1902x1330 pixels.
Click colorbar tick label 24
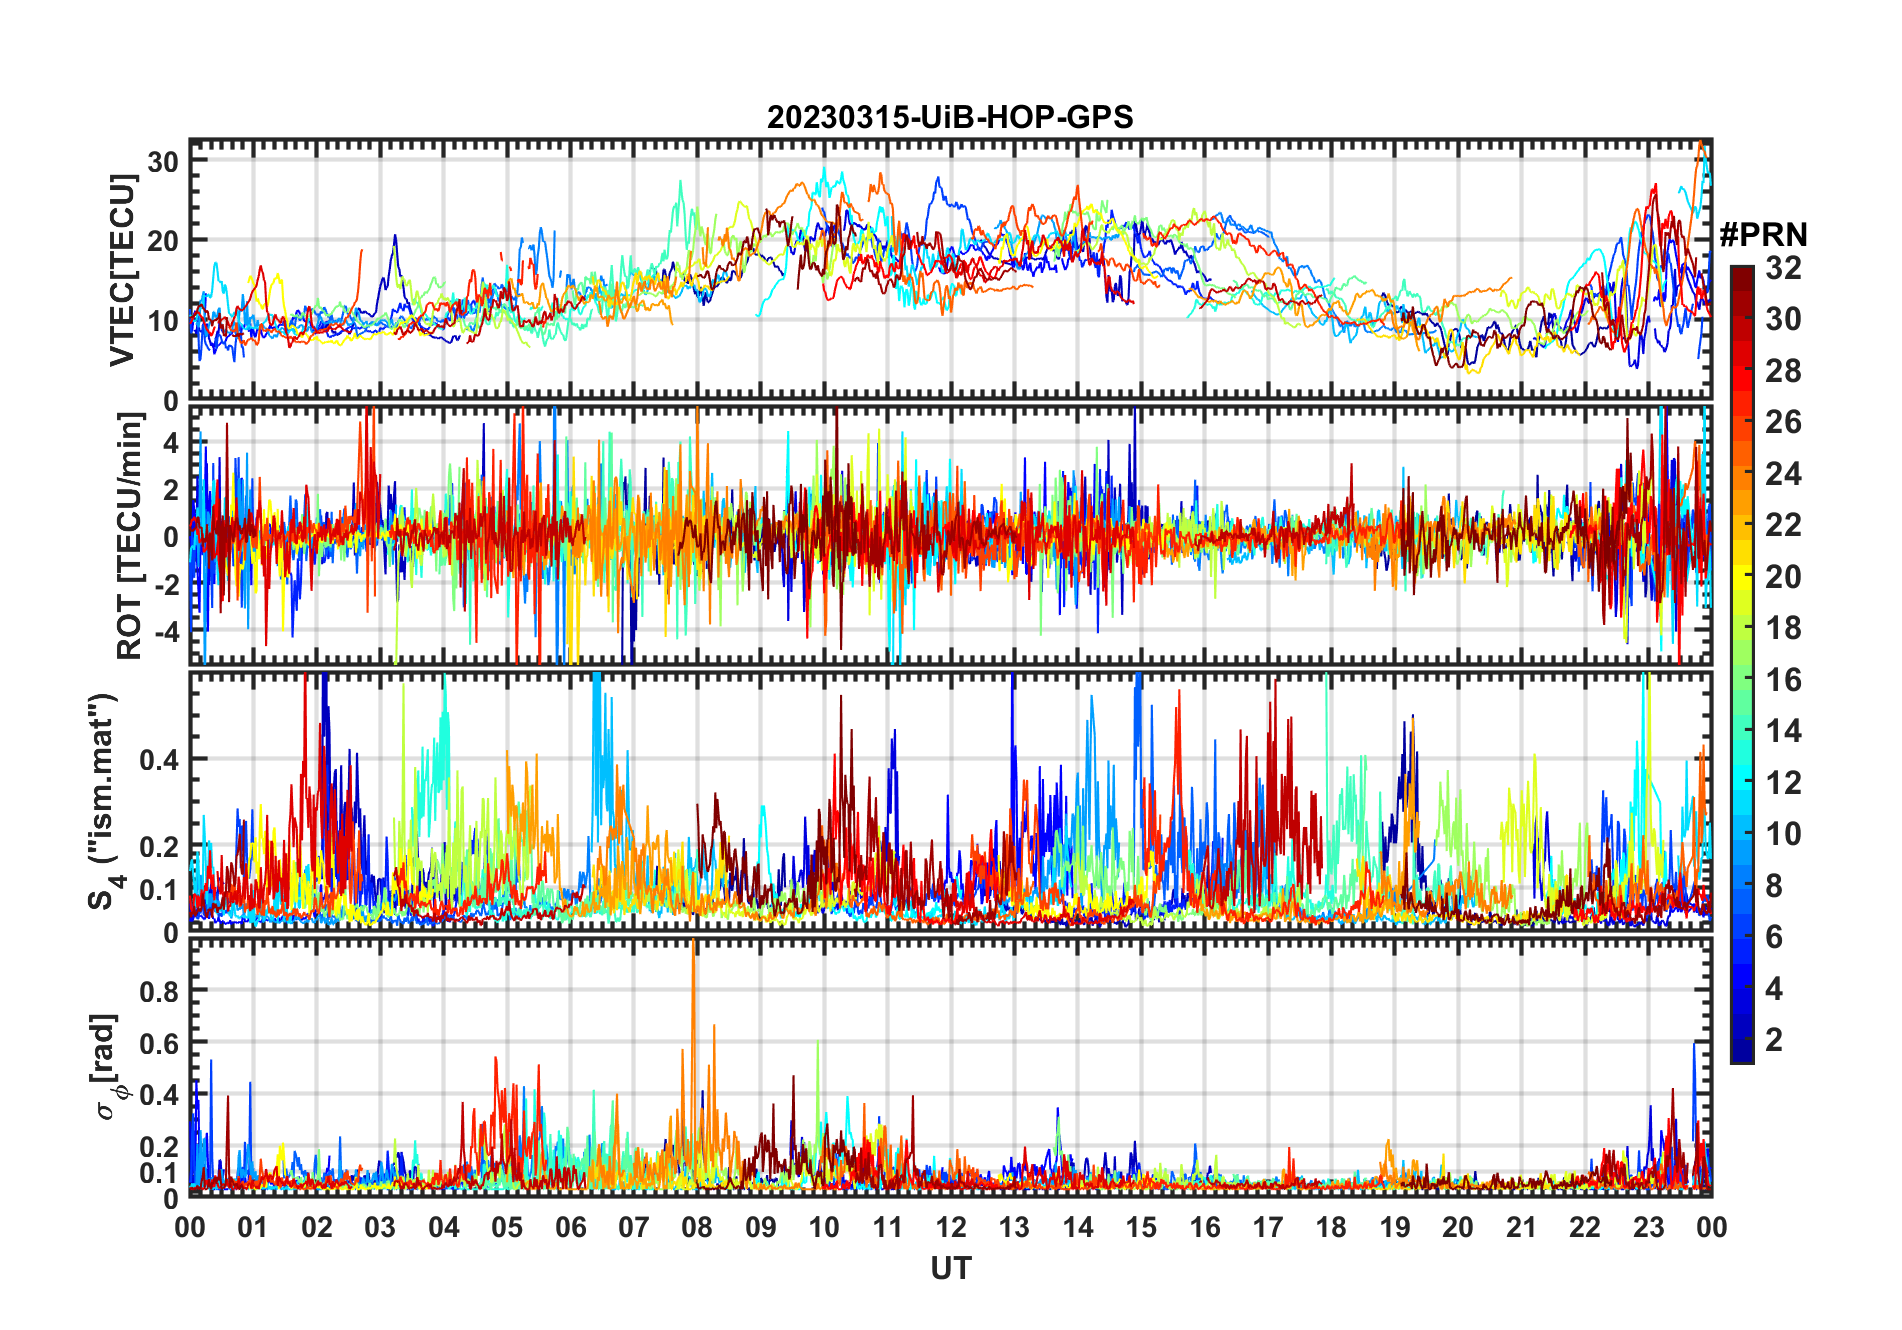tap(1783, 473)
